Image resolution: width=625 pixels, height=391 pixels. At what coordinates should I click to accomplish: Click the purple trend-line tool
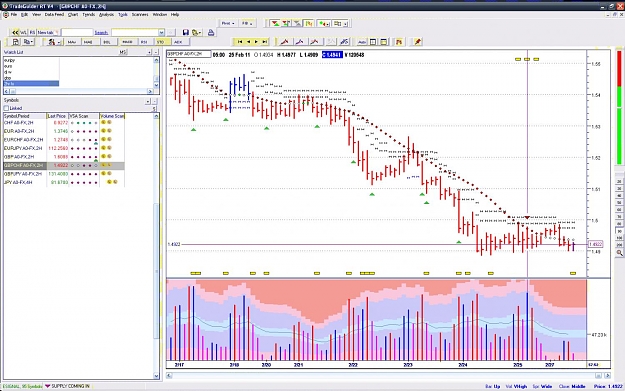[300, 41]
